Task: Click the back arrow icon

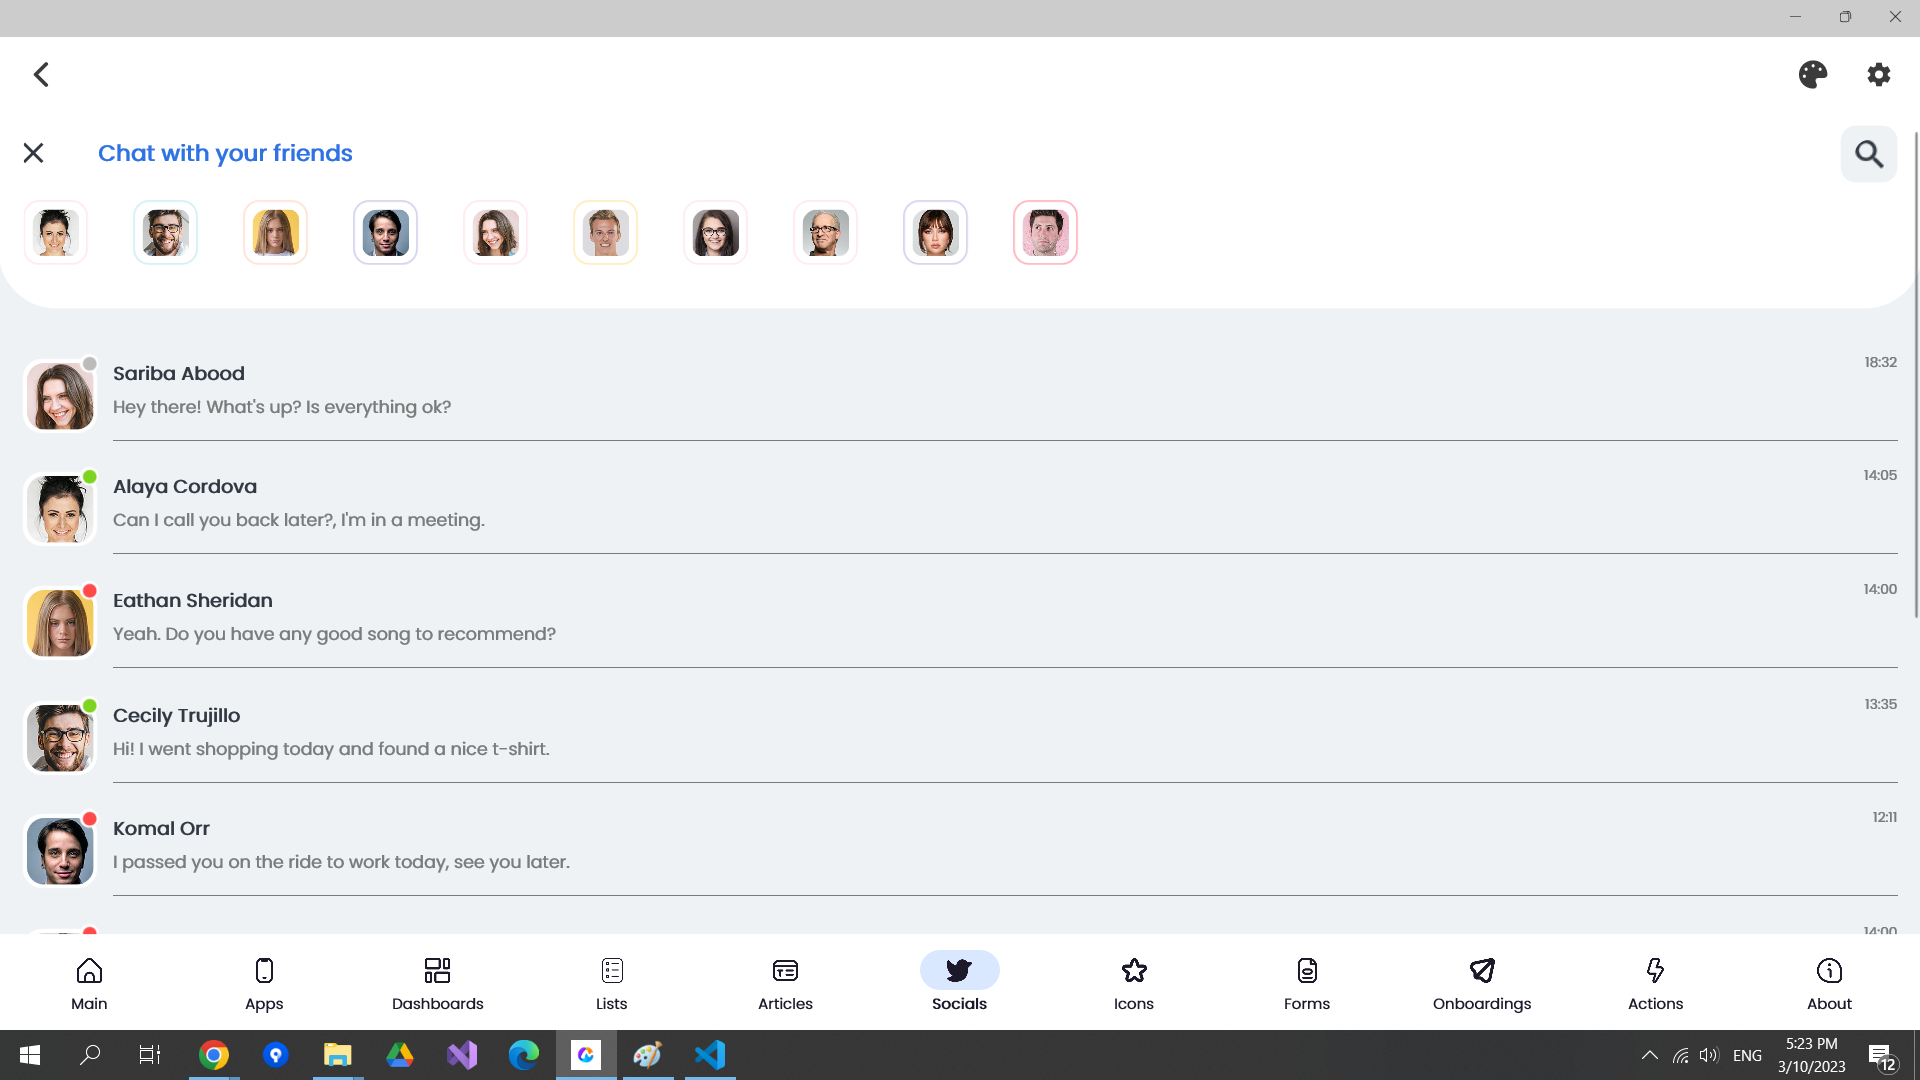Action: pos(41,75)
